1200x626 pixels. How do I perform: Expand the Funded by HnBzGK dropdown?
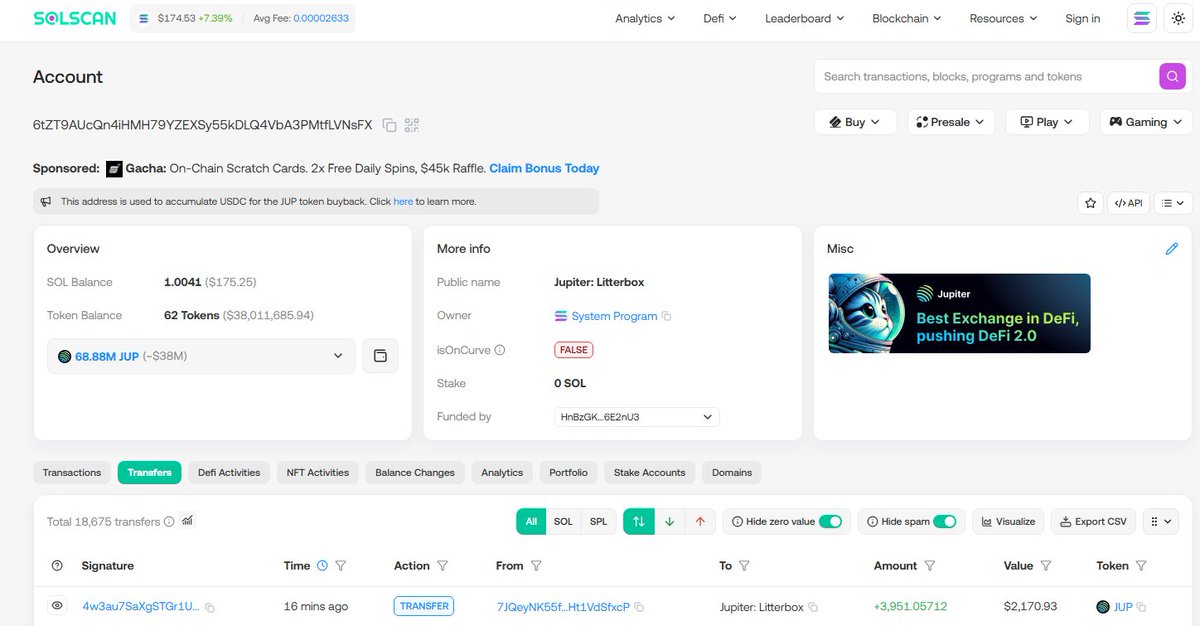(637, 417)
